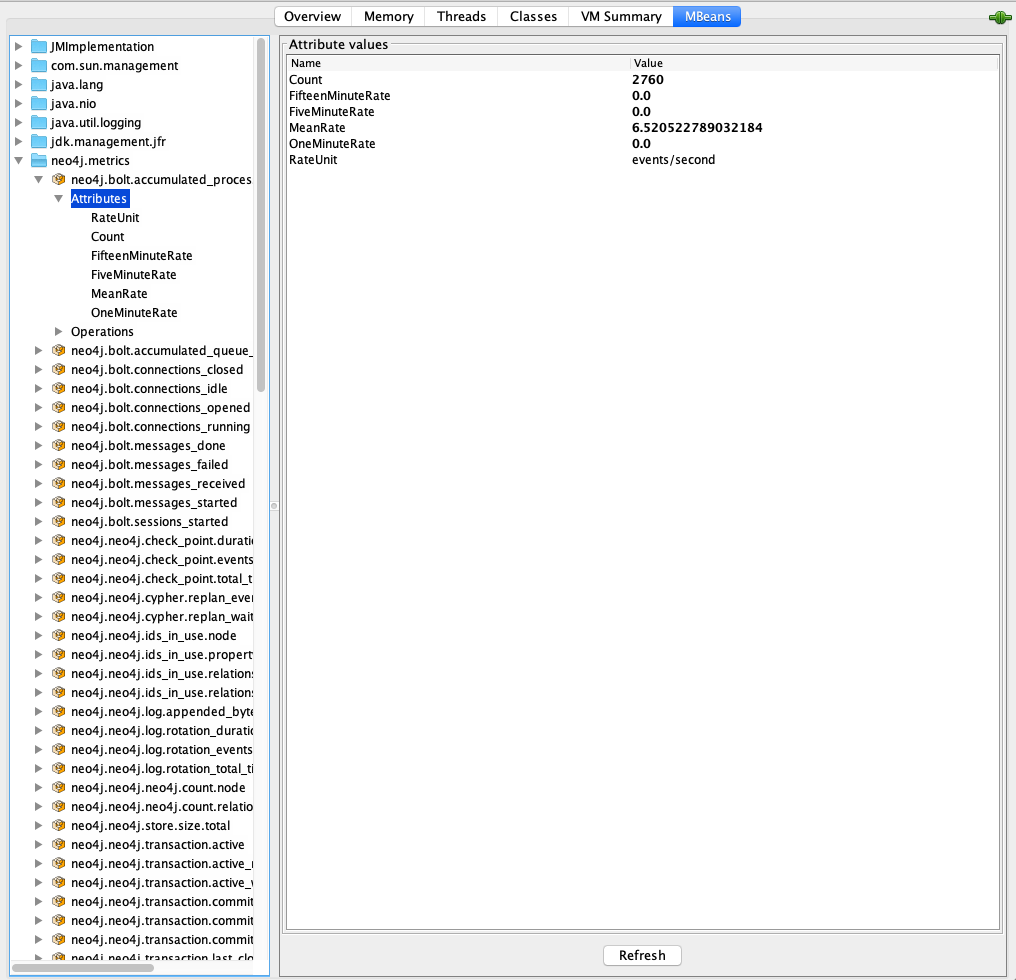Collapse the neo4j.metrics tree node
The width and height of the screenshot is (1016, 980).
click(19, 161)
